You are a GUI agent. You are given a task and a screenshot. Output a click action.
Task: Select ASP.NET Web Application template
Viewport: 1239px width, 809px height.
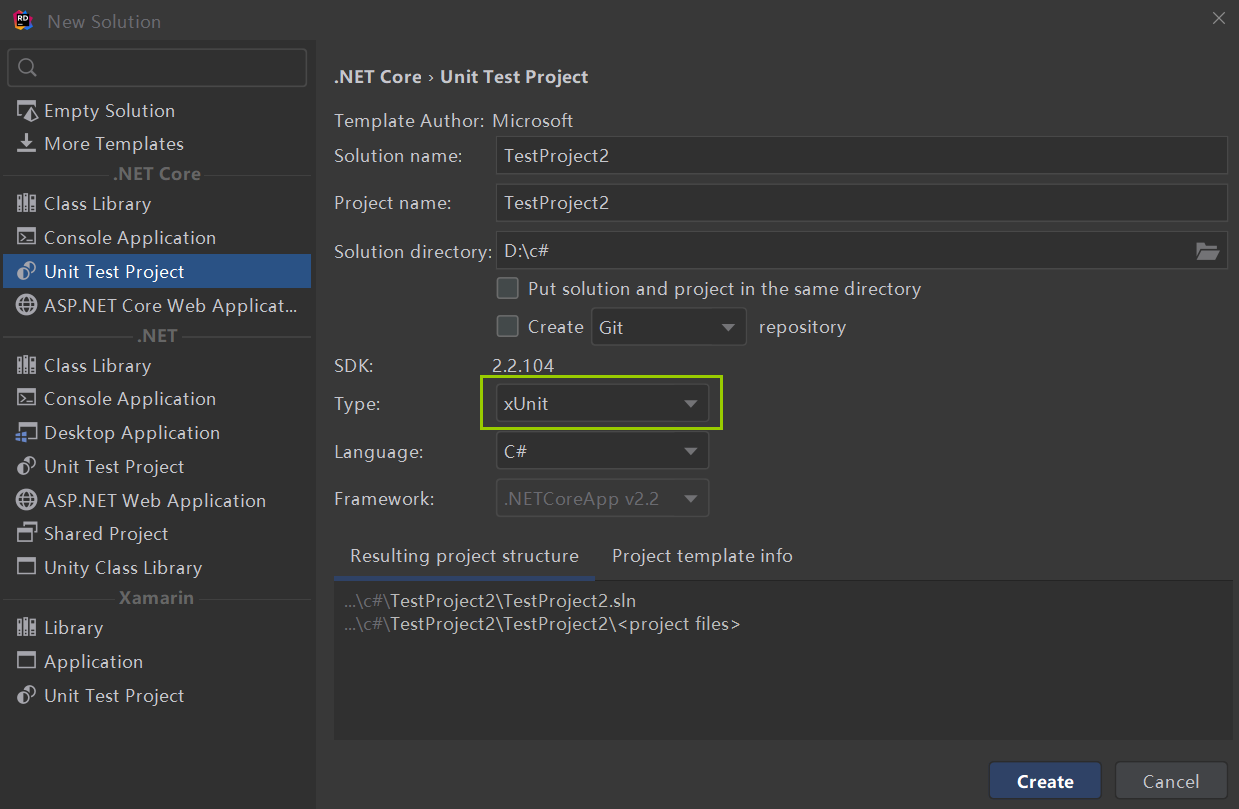(157, 501)
